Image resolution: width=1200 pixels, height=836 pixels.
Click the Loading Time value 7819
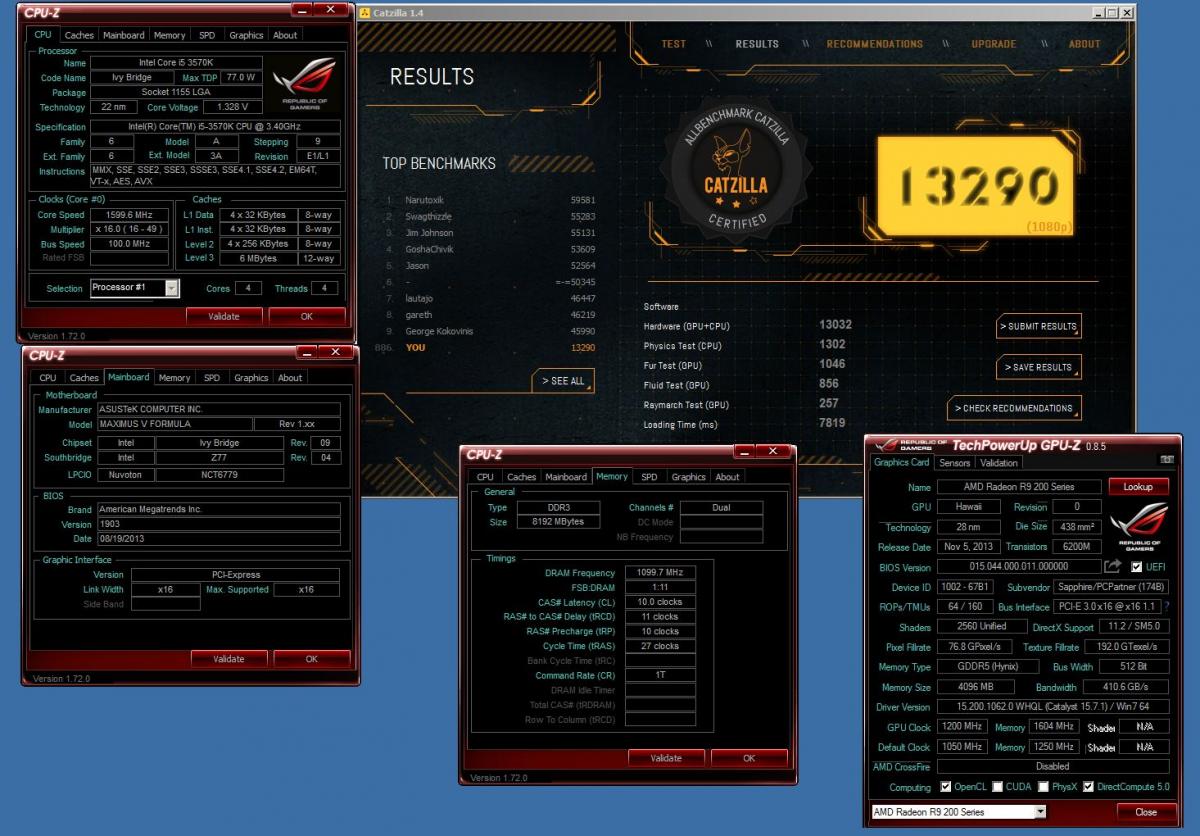coord(832,423)
